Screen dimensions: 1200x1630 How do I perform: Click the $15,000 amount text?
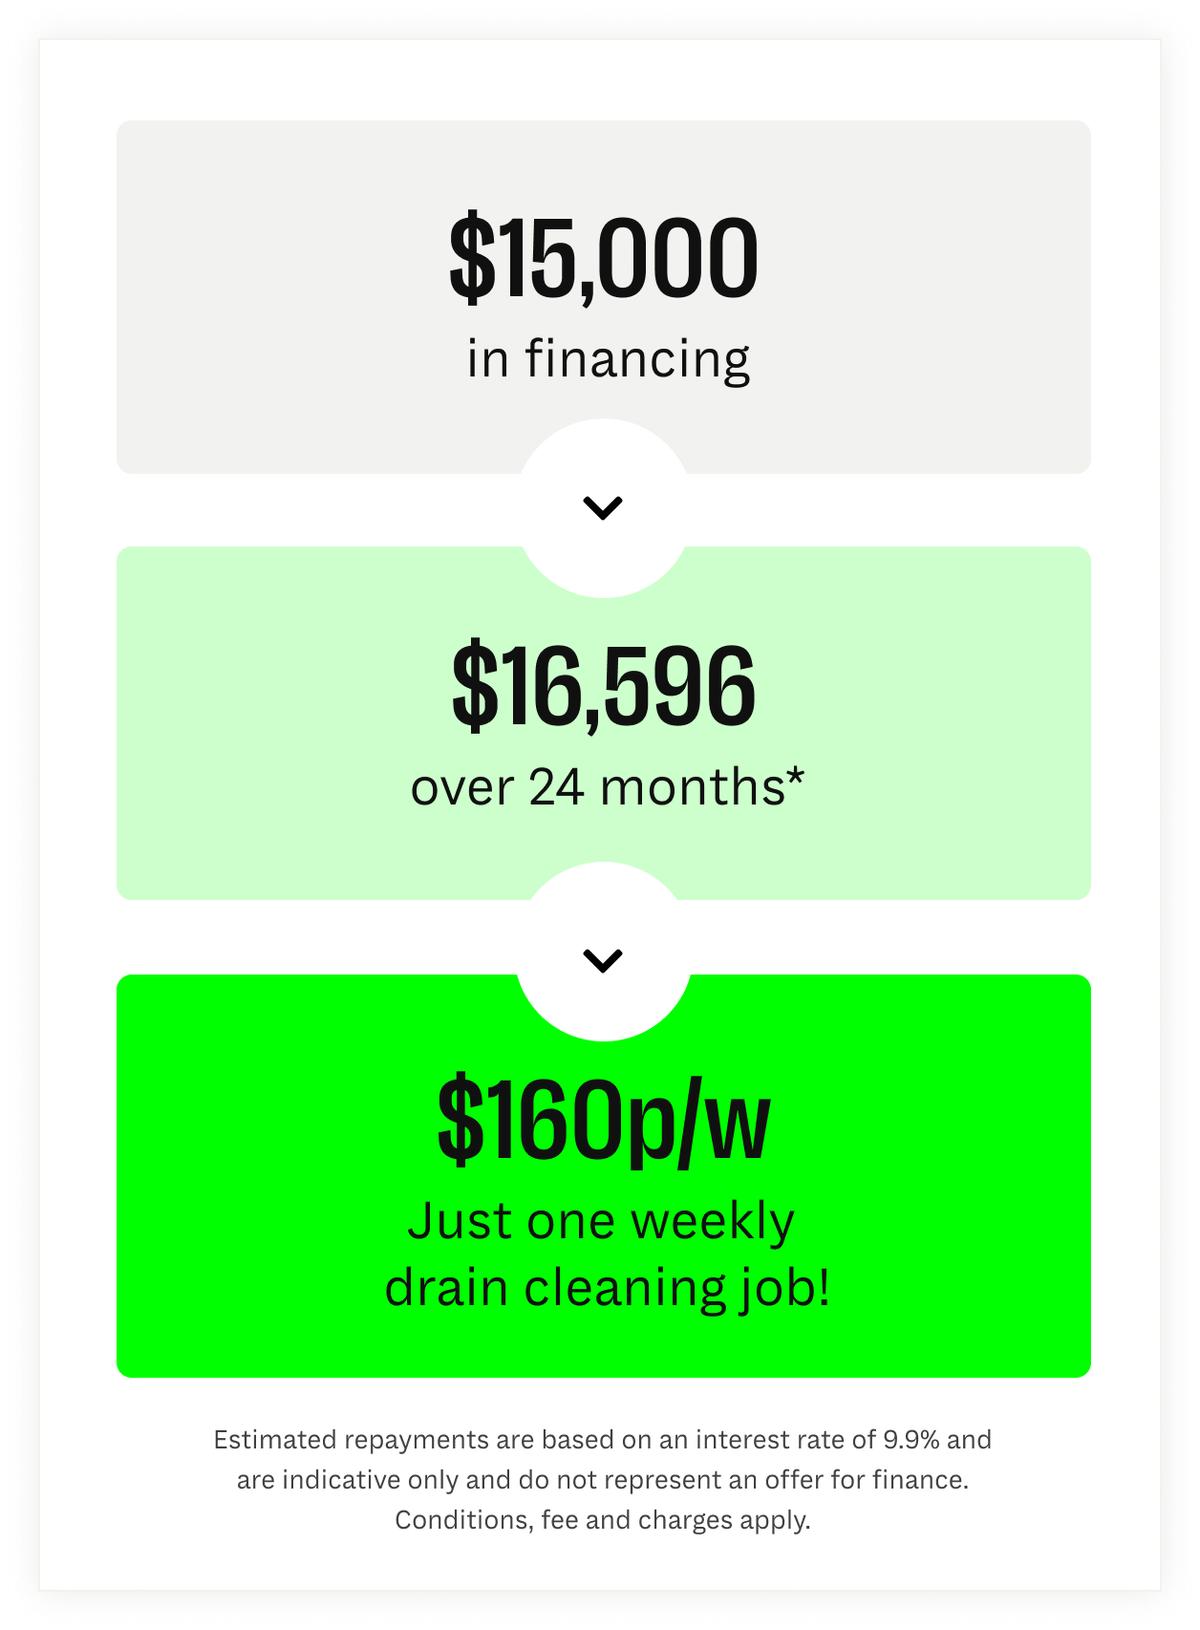603,259
